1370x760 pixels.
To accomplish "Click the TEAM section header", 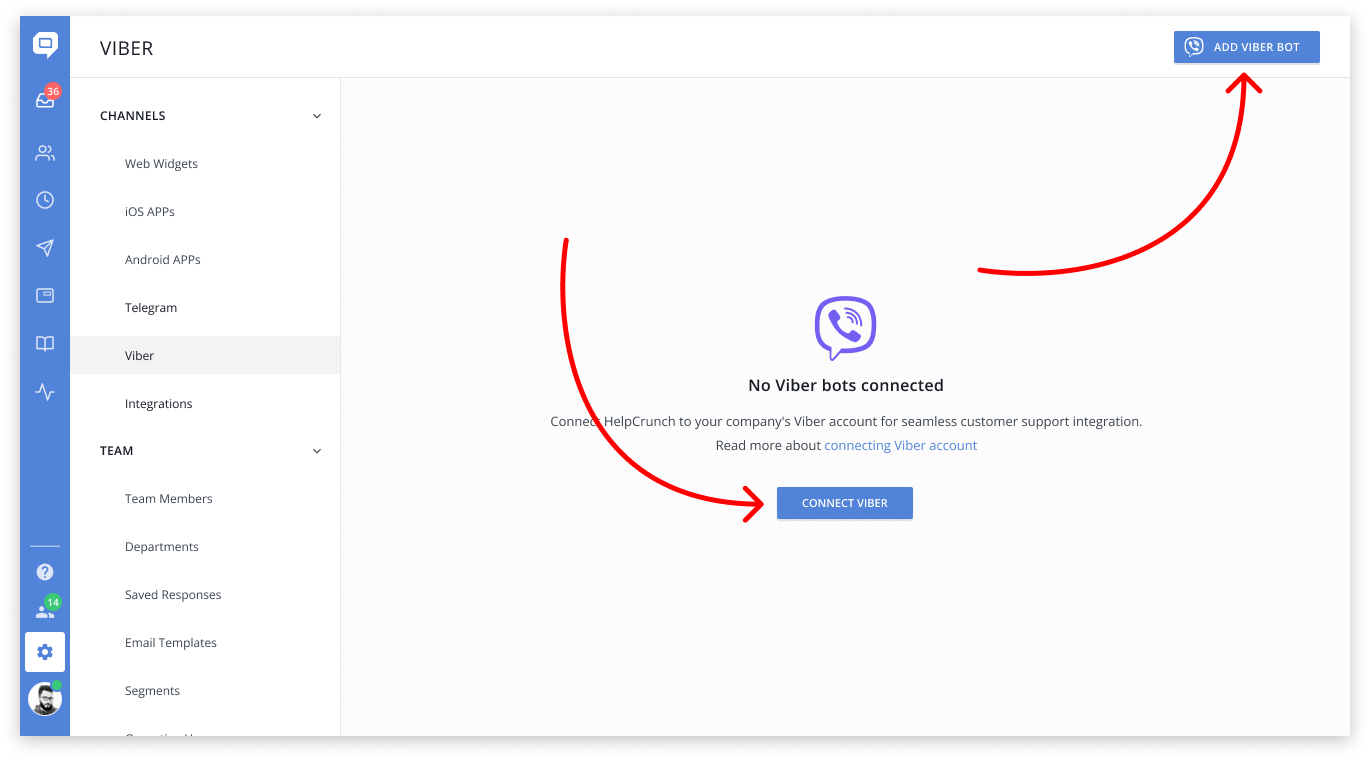I will point(117,451).
